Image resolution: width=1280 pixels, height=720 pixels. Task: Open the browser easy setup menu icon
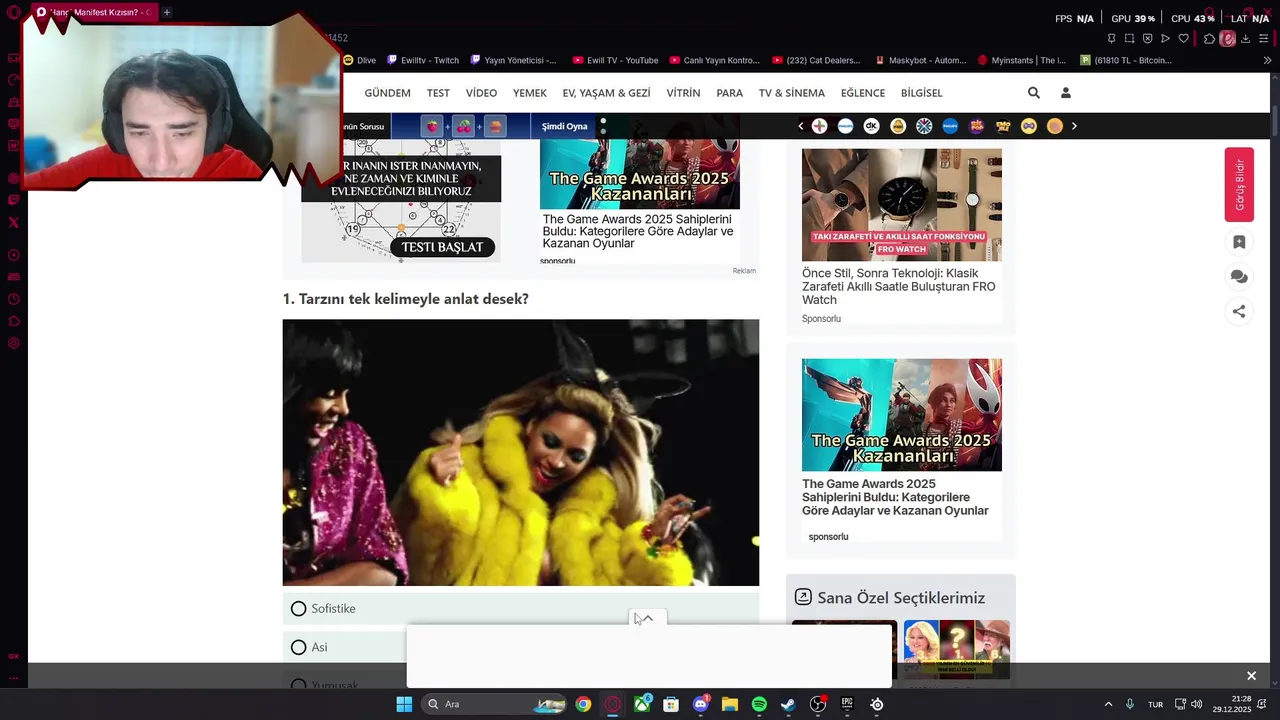tap(1263, 39)
